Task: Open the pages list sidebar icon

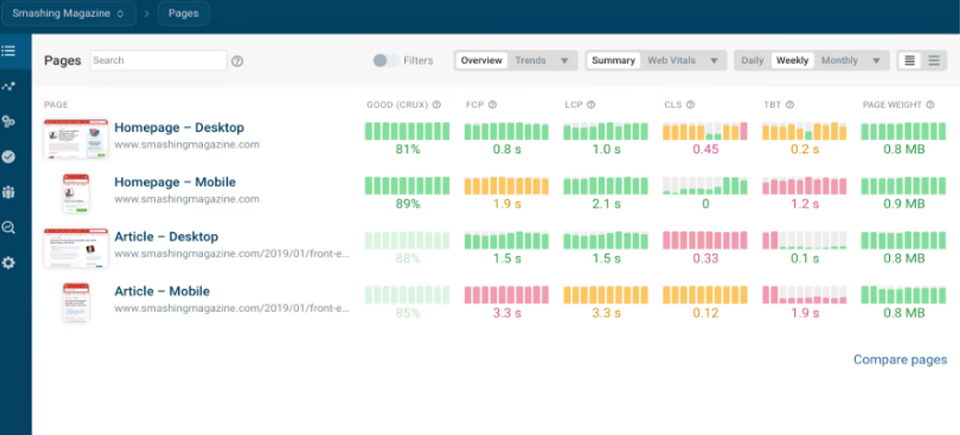Action: point(9,50)
